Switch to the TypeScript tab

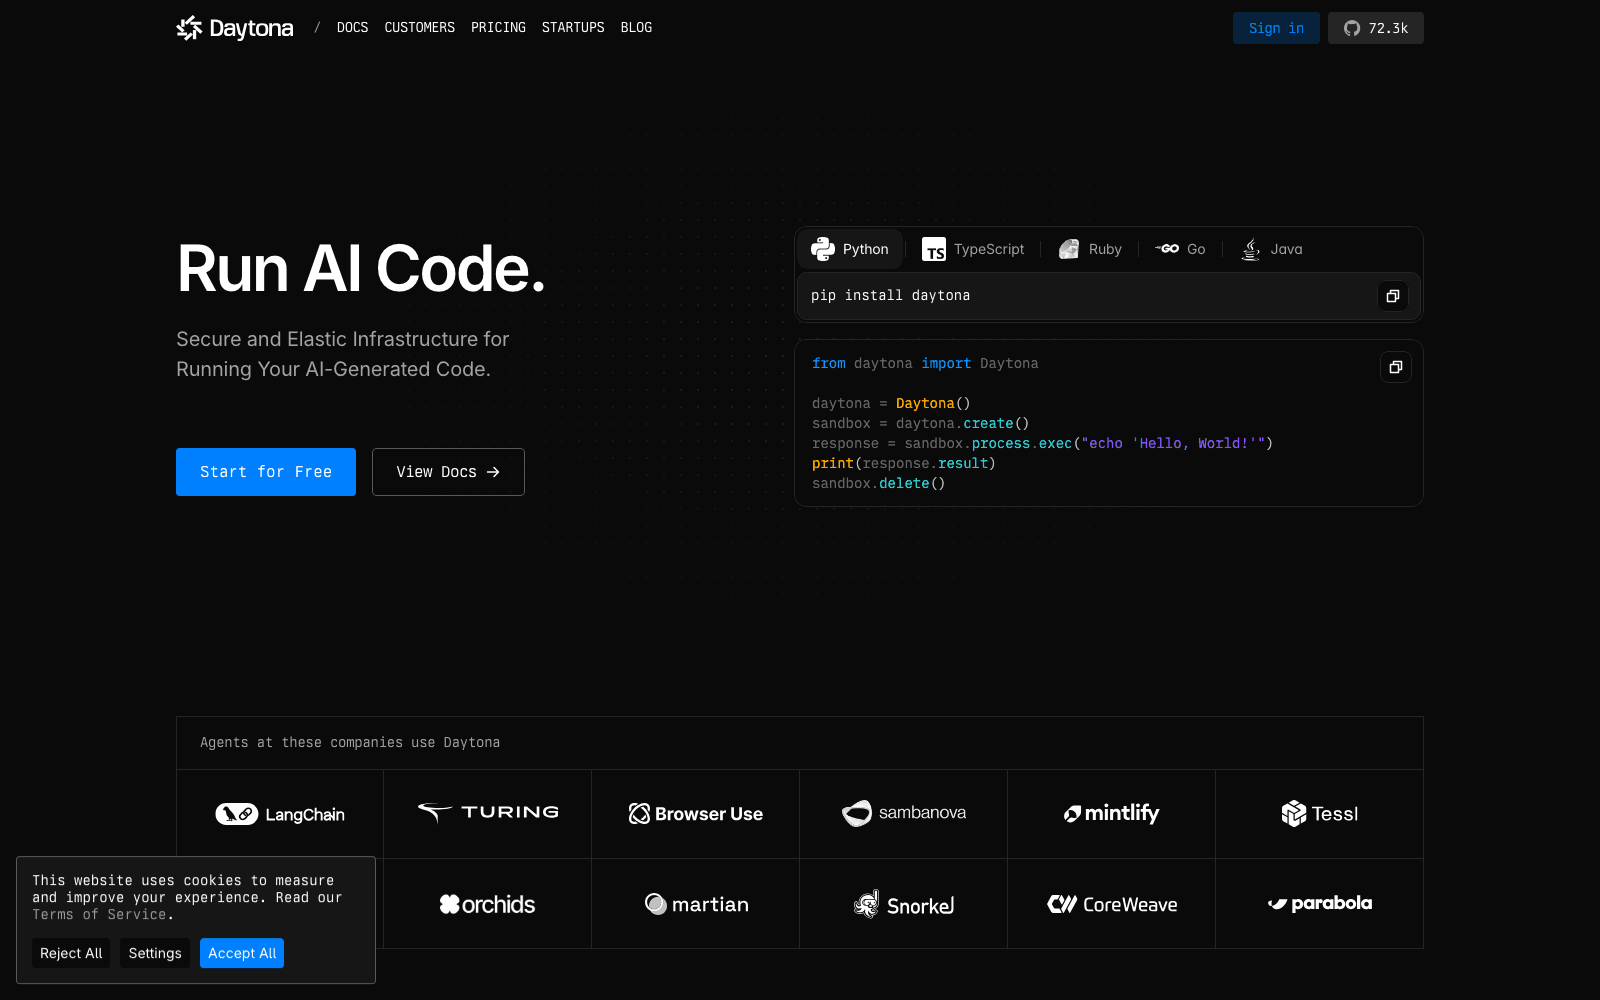pos(973,249)
